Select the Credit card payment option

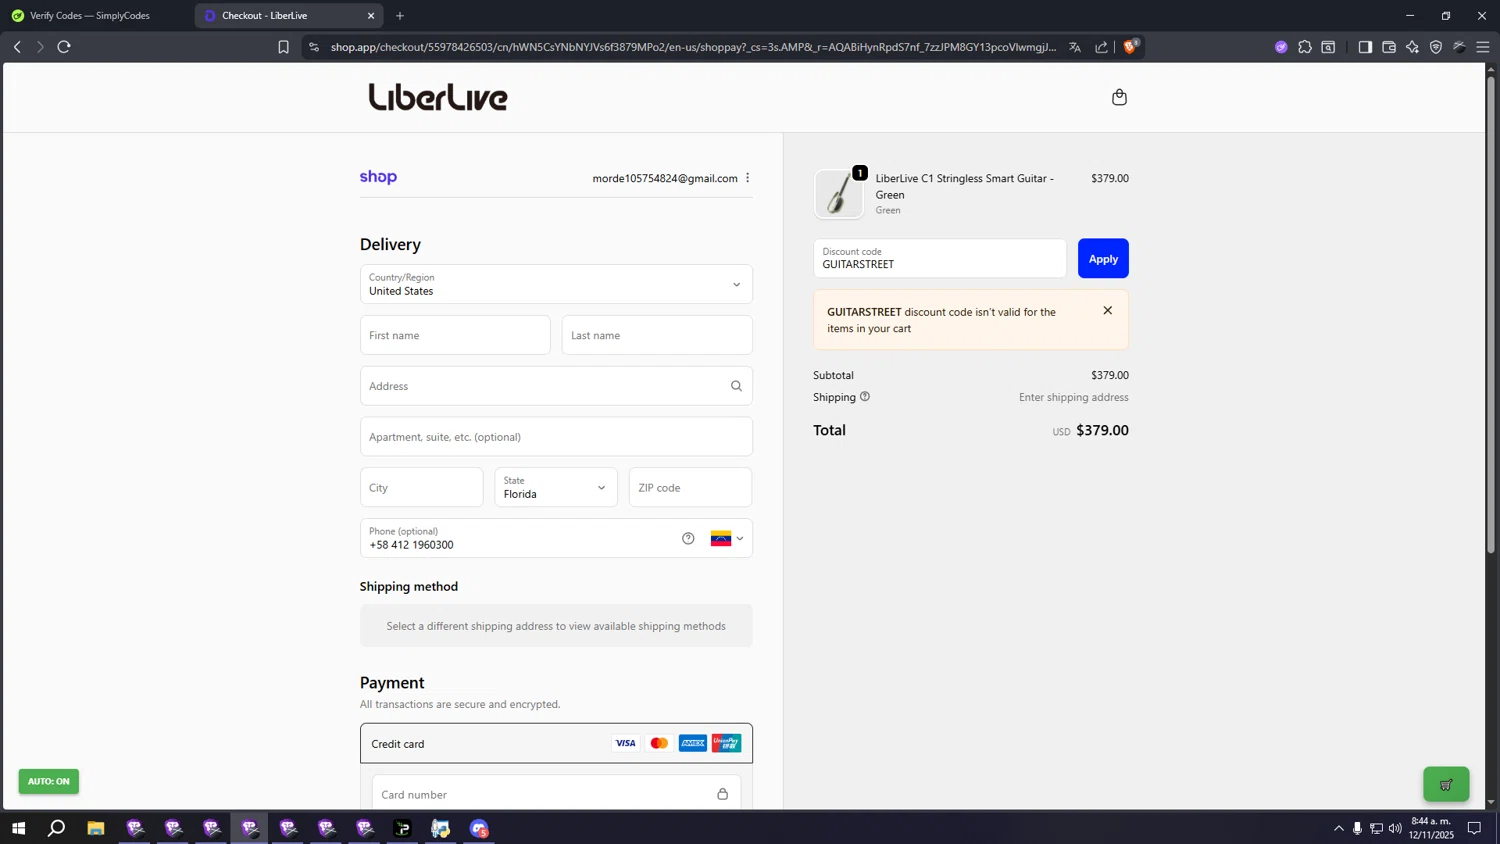556,743
